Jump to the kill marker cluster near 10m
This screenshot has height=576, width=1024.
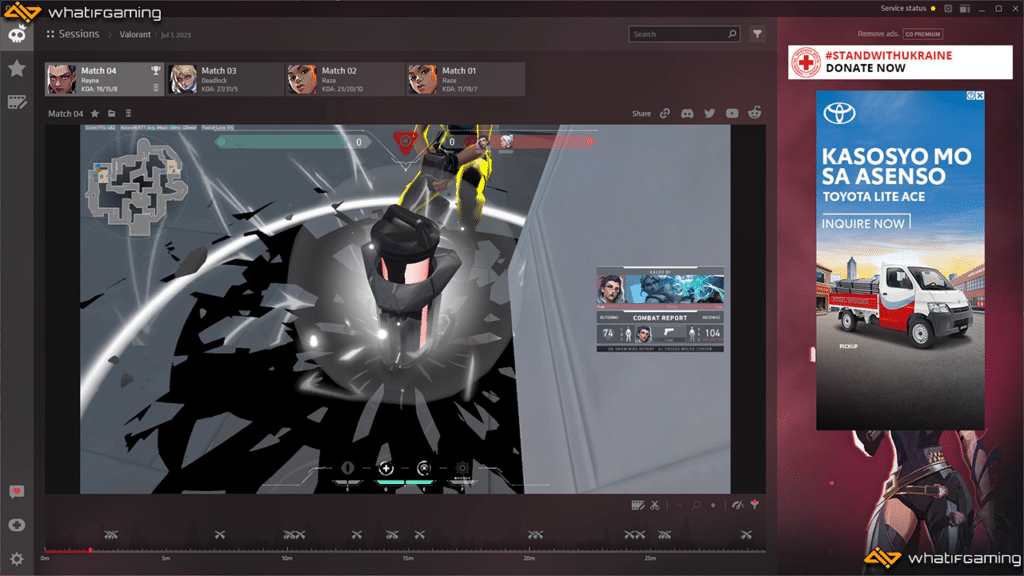click(x=295, y=535)
